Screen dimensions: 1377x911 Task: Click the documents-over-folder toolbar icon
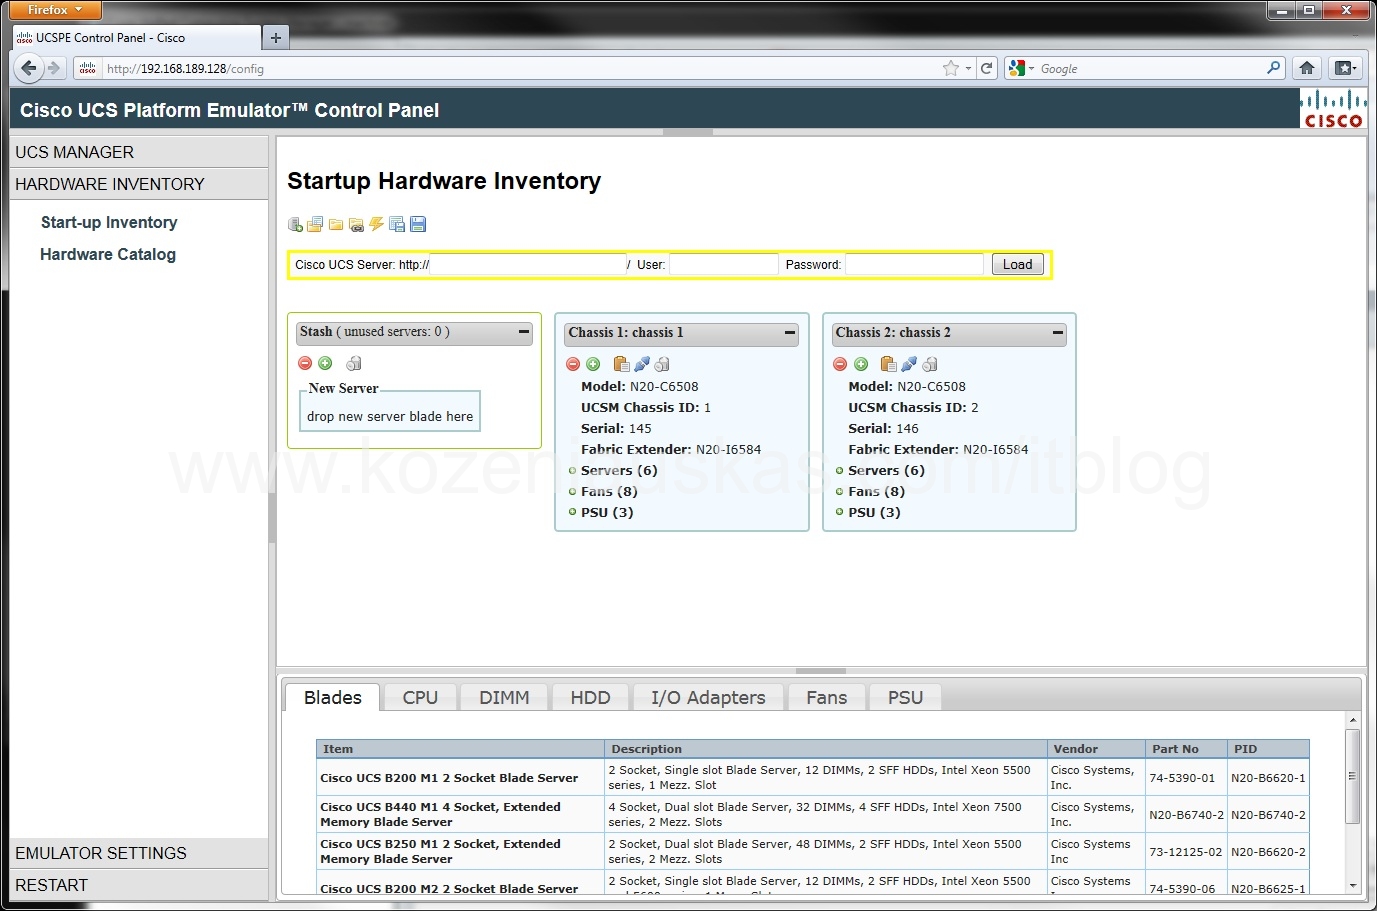click(315, 224)
